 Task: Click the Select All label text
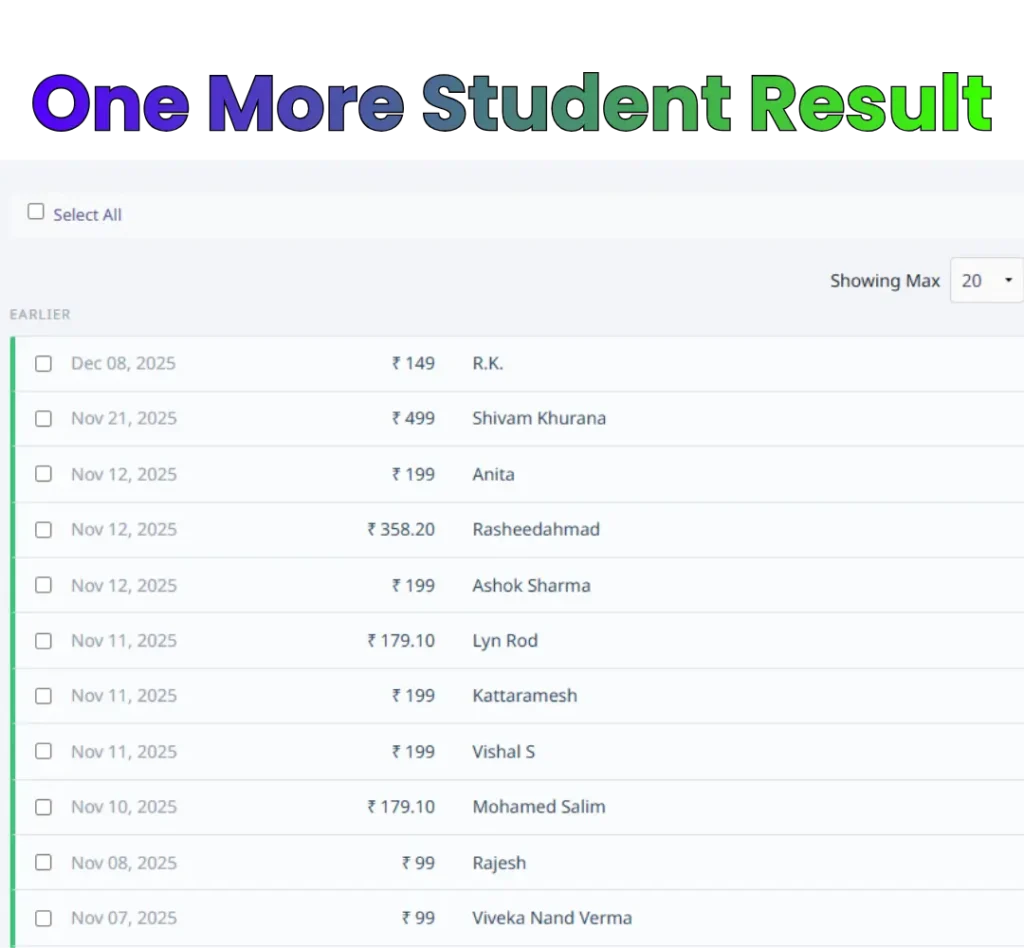88,215
